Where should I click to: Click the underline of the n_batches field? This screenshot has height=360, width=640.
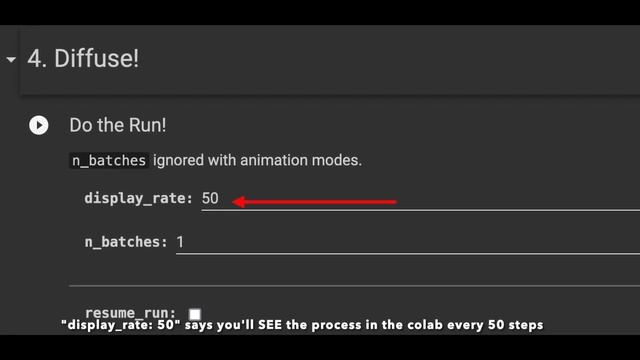coord(408,253)
